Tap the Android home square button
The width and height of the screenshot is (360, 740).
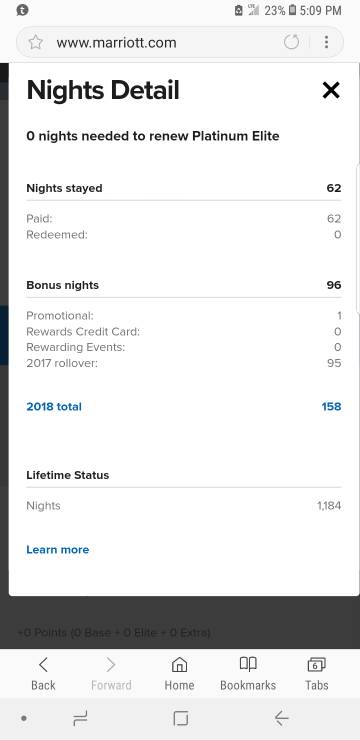180,719
